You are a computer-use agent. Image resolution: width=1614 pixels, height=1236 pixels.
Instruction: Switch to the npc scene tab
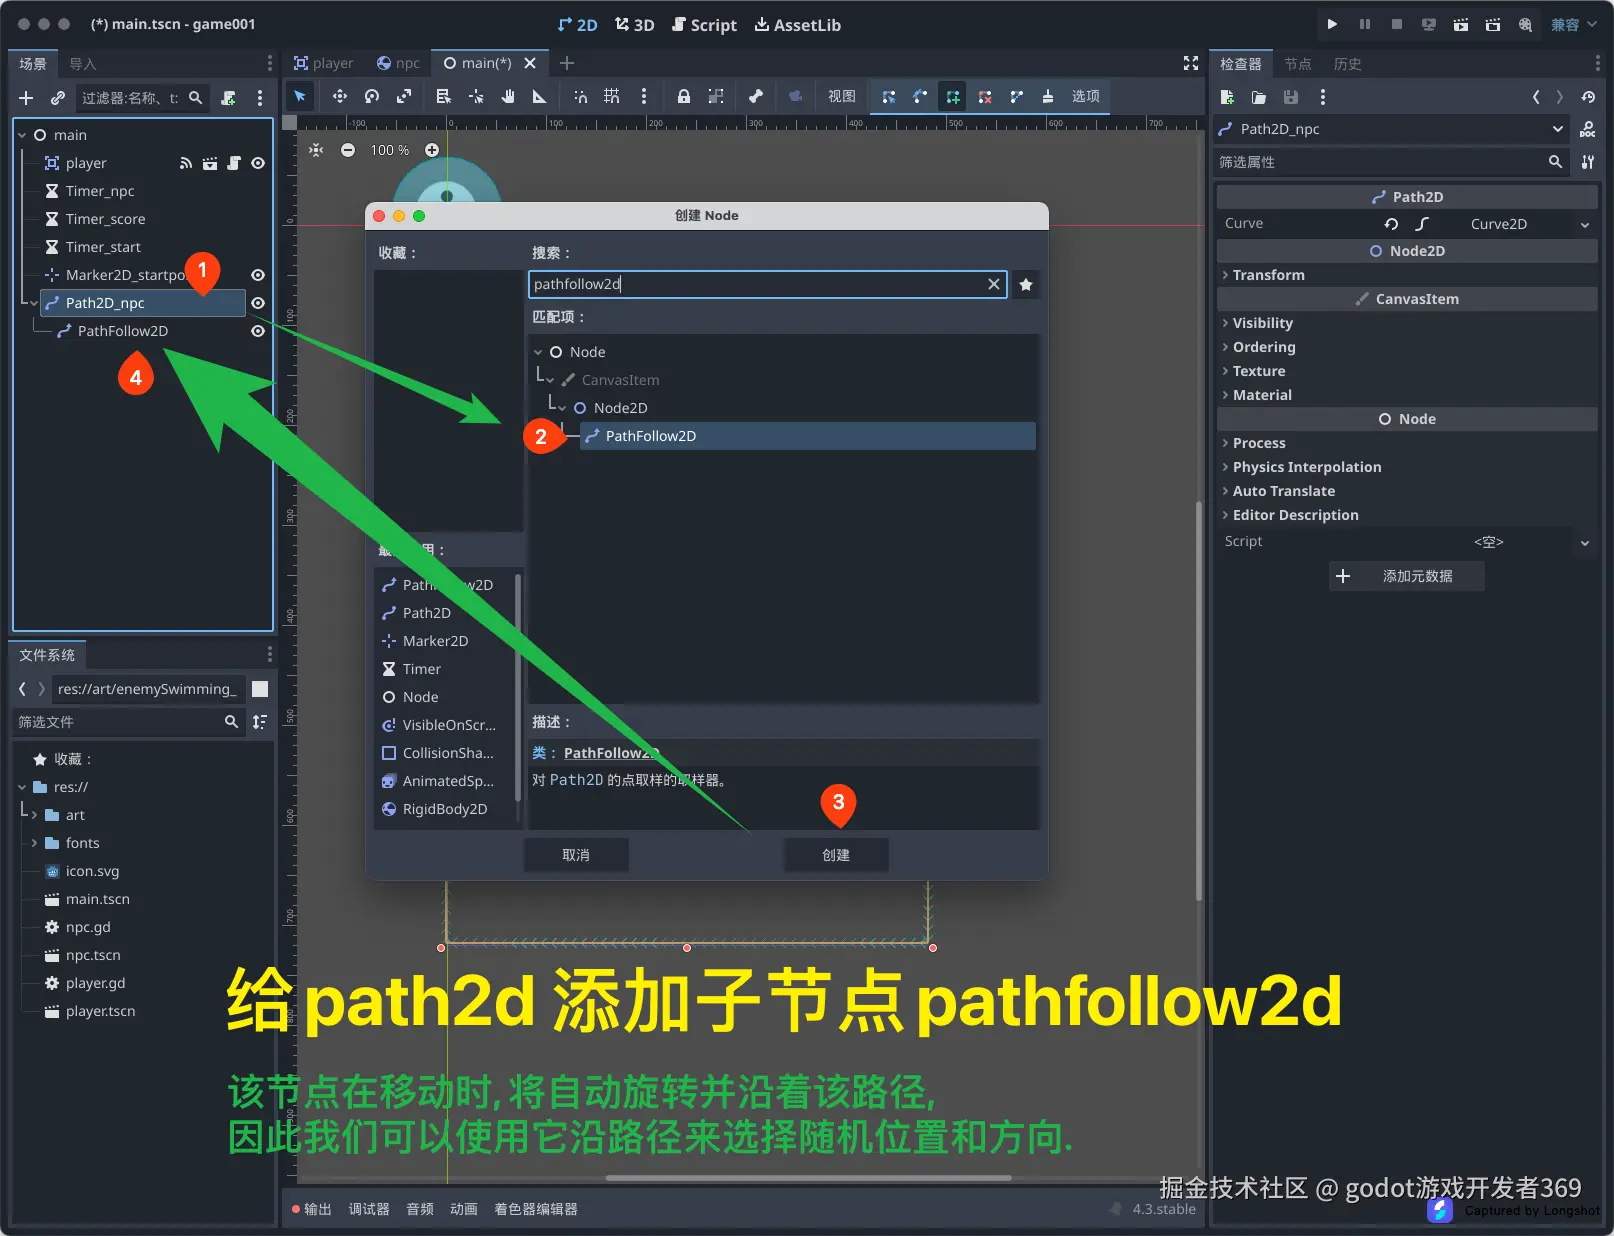pos(398,63)
